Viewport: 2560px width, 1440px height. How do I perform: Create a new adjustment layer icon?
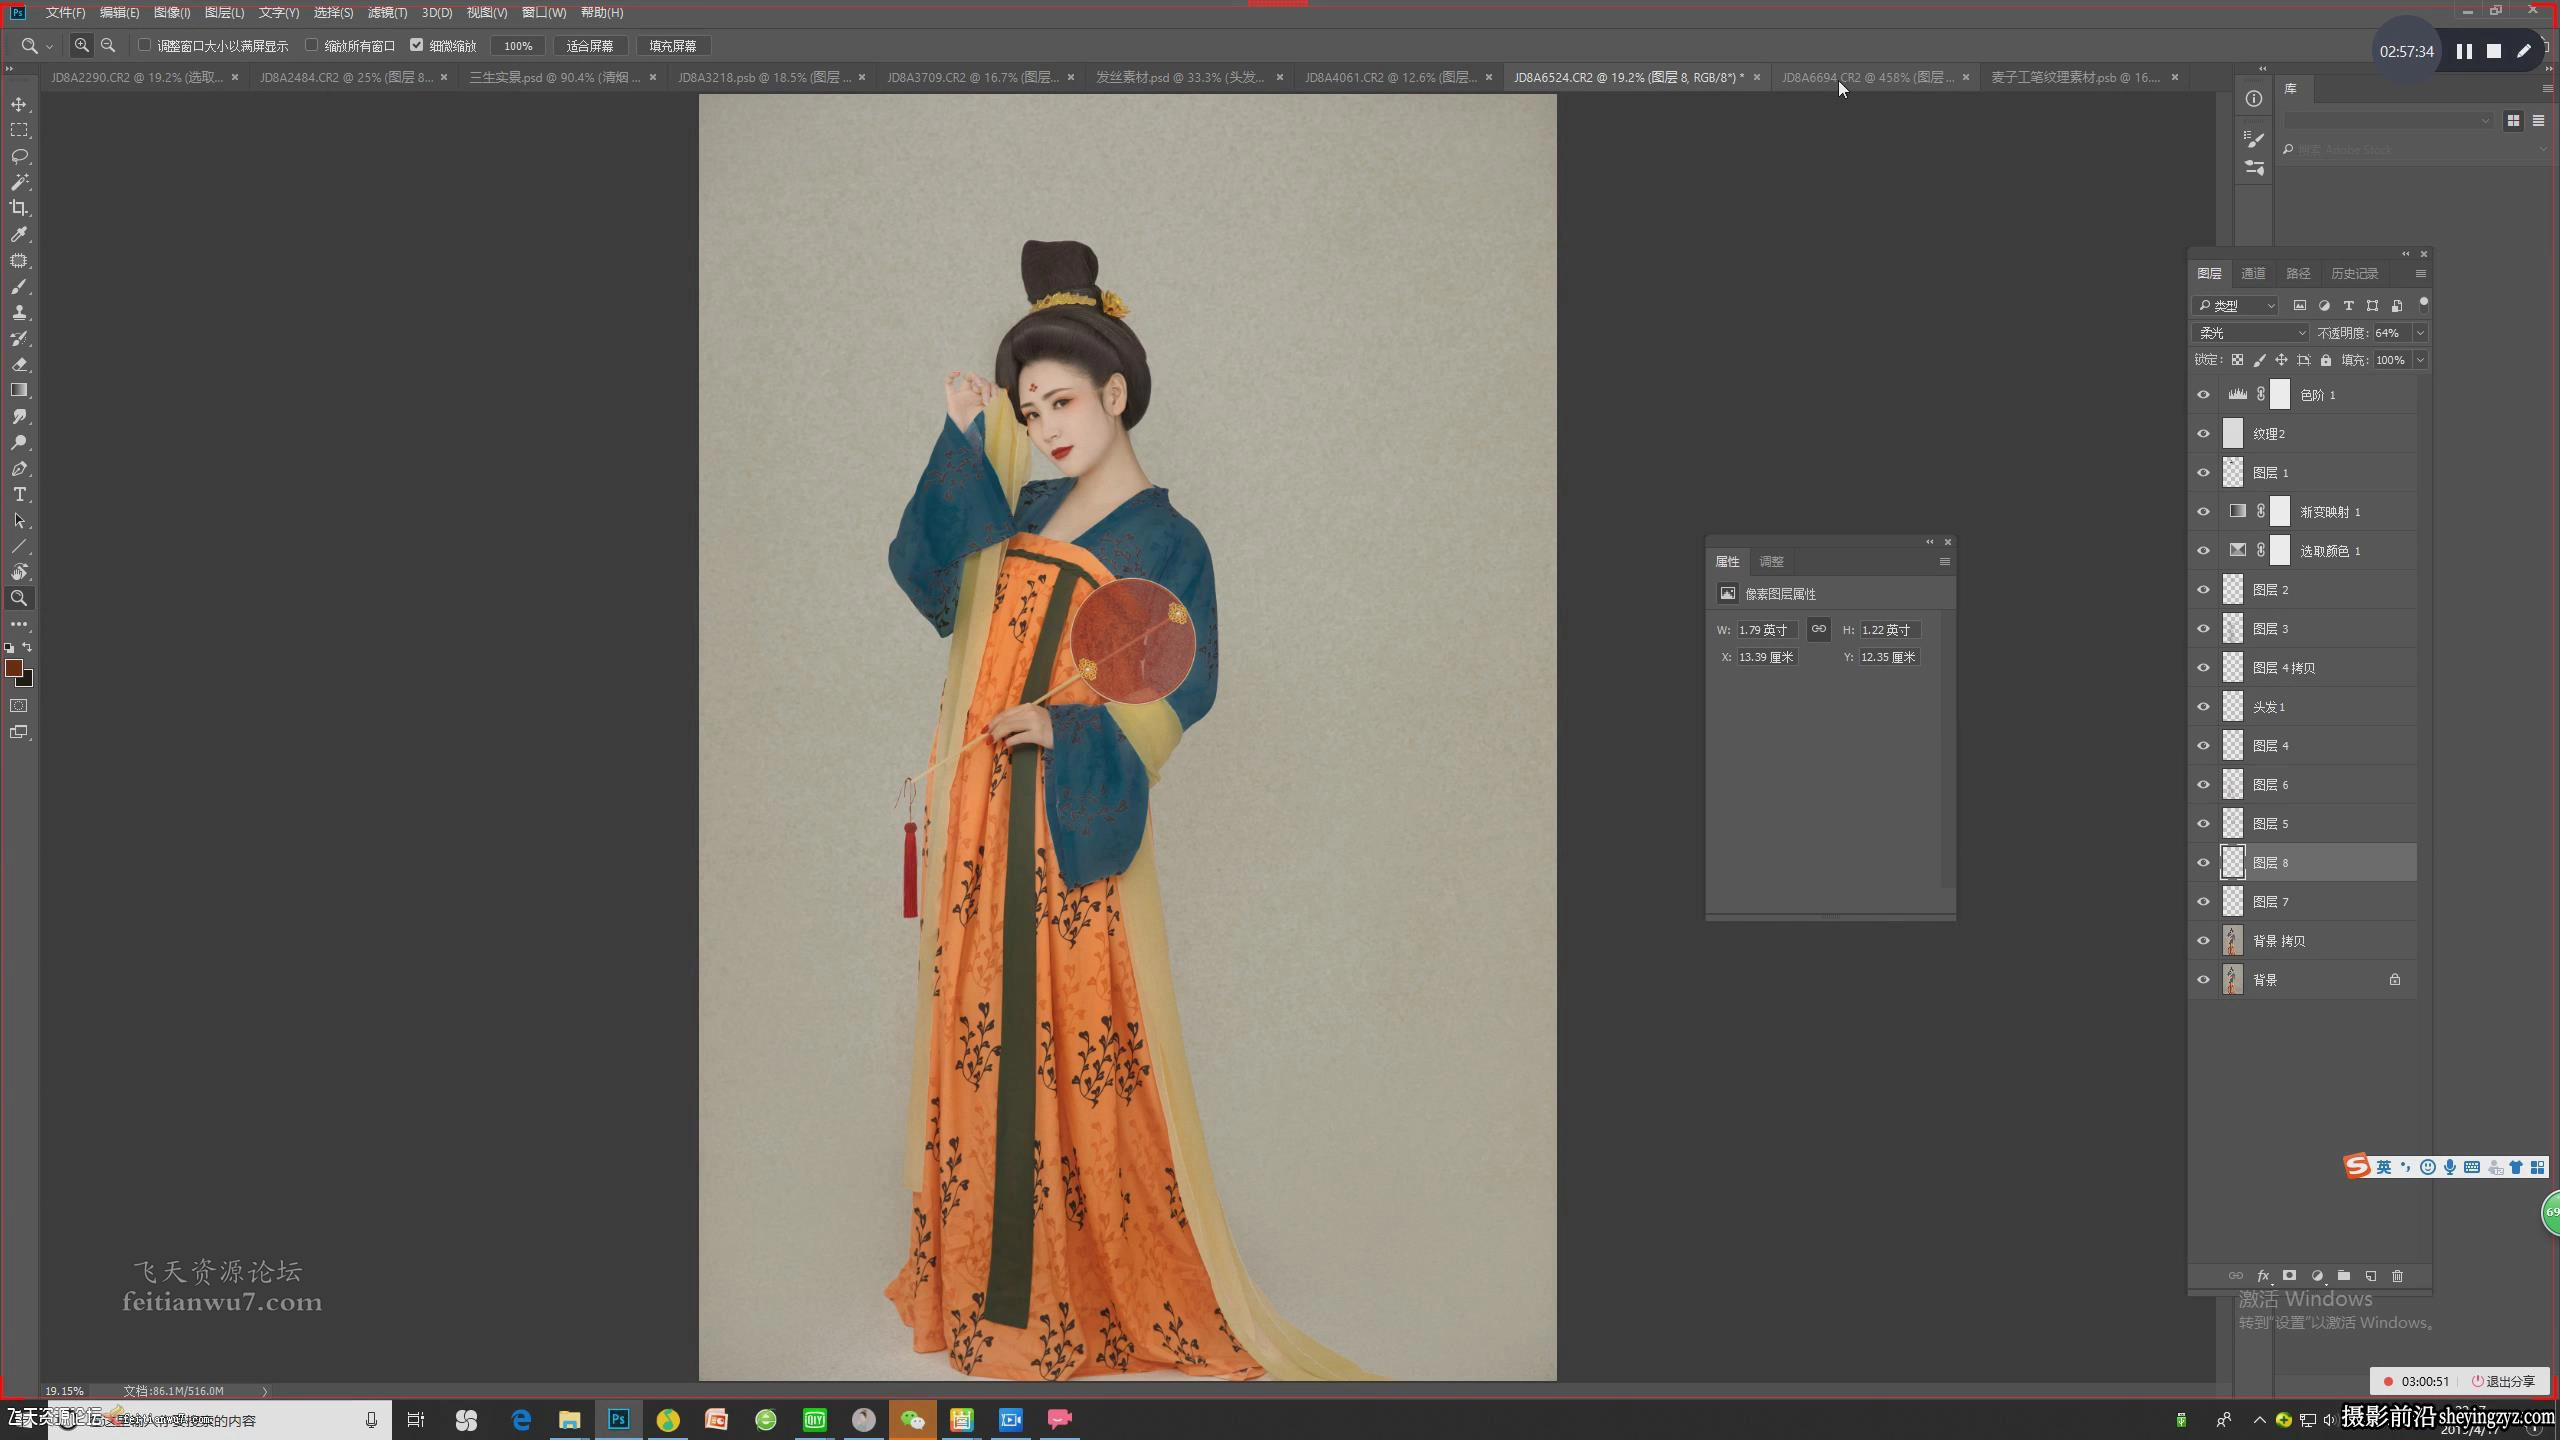[x=2316, y=1276]
